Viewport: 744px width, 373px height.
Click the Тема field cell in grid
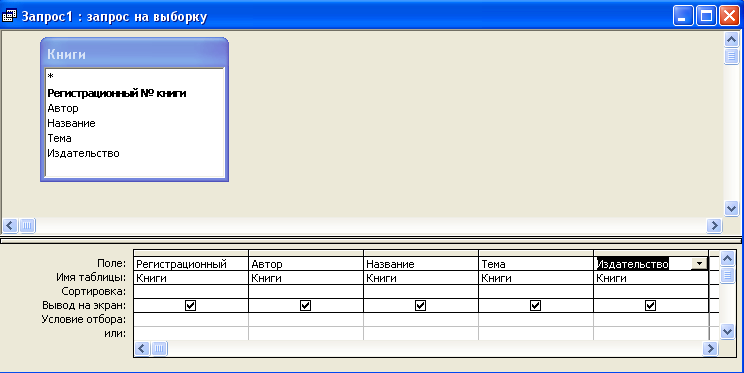pos(536,264)
